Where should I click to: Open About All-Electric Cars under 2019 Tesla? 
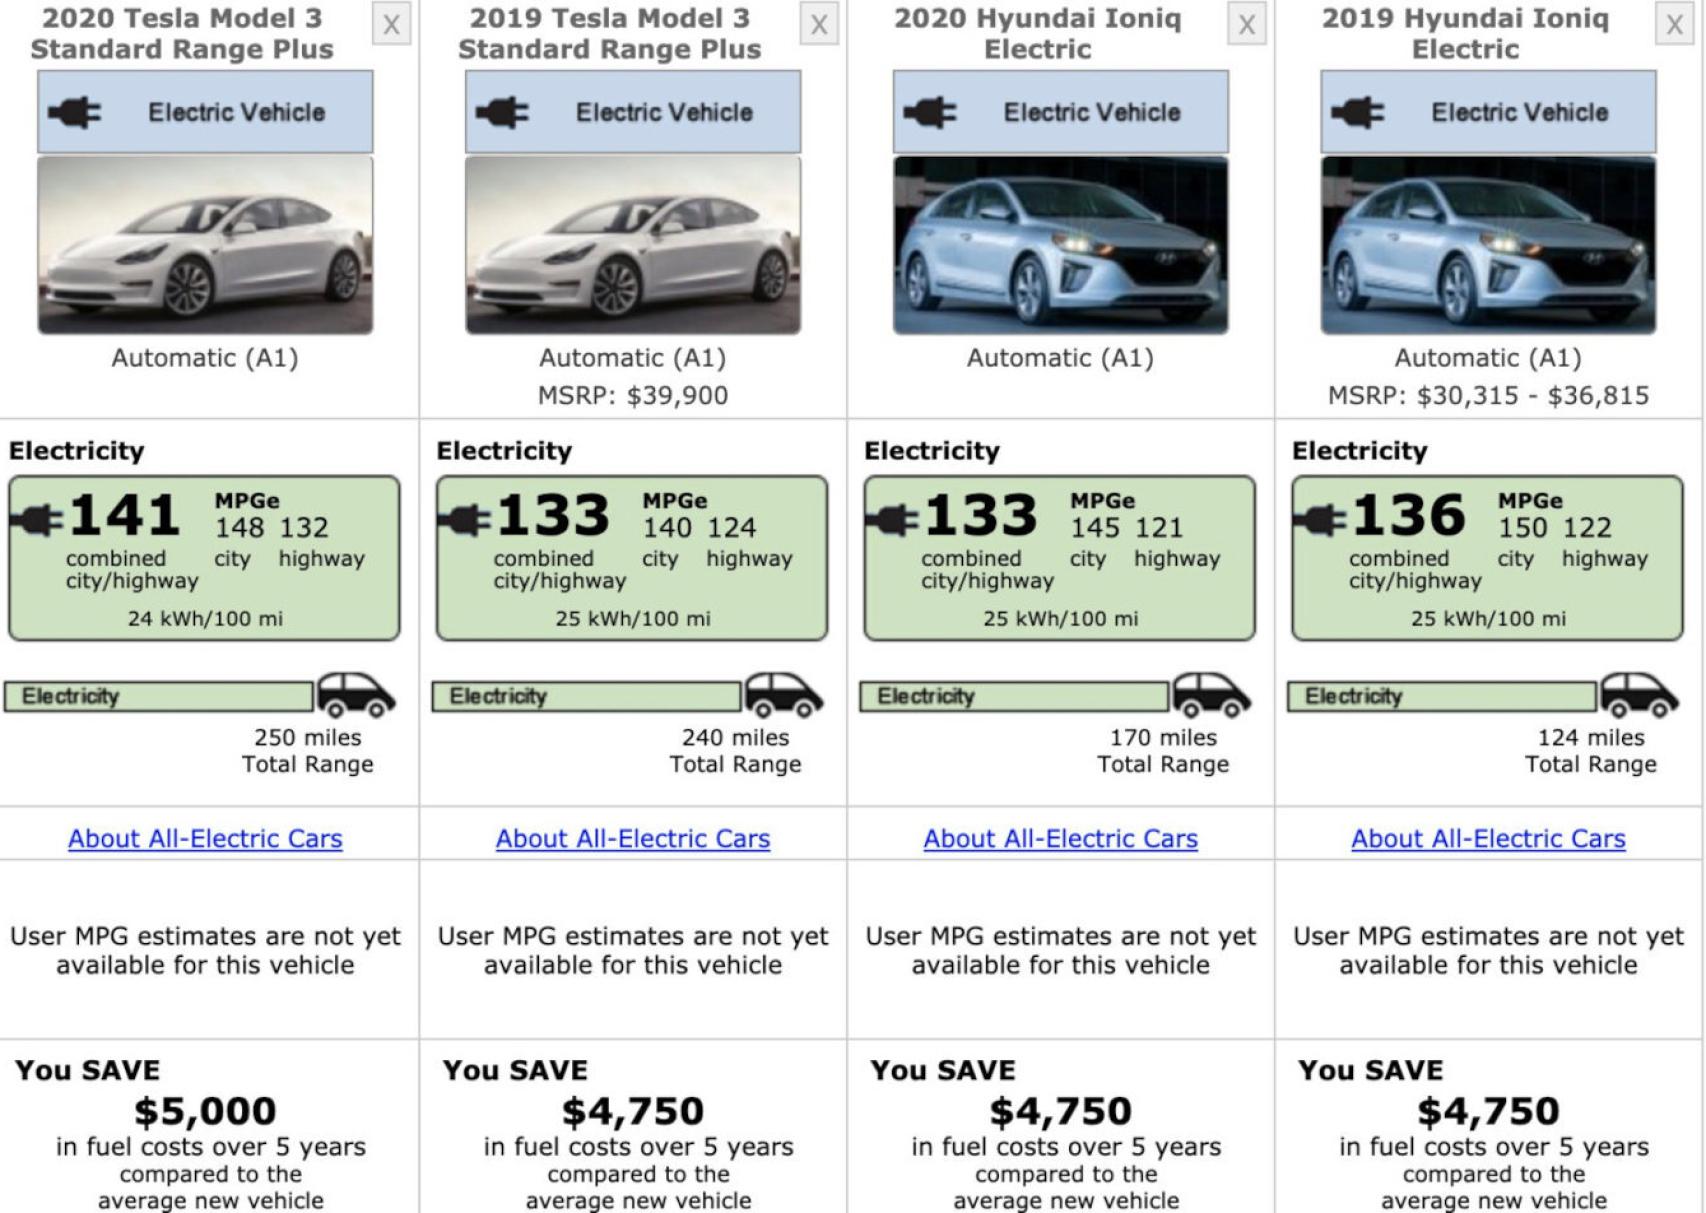pyautogui.click(x=633, y=838)
